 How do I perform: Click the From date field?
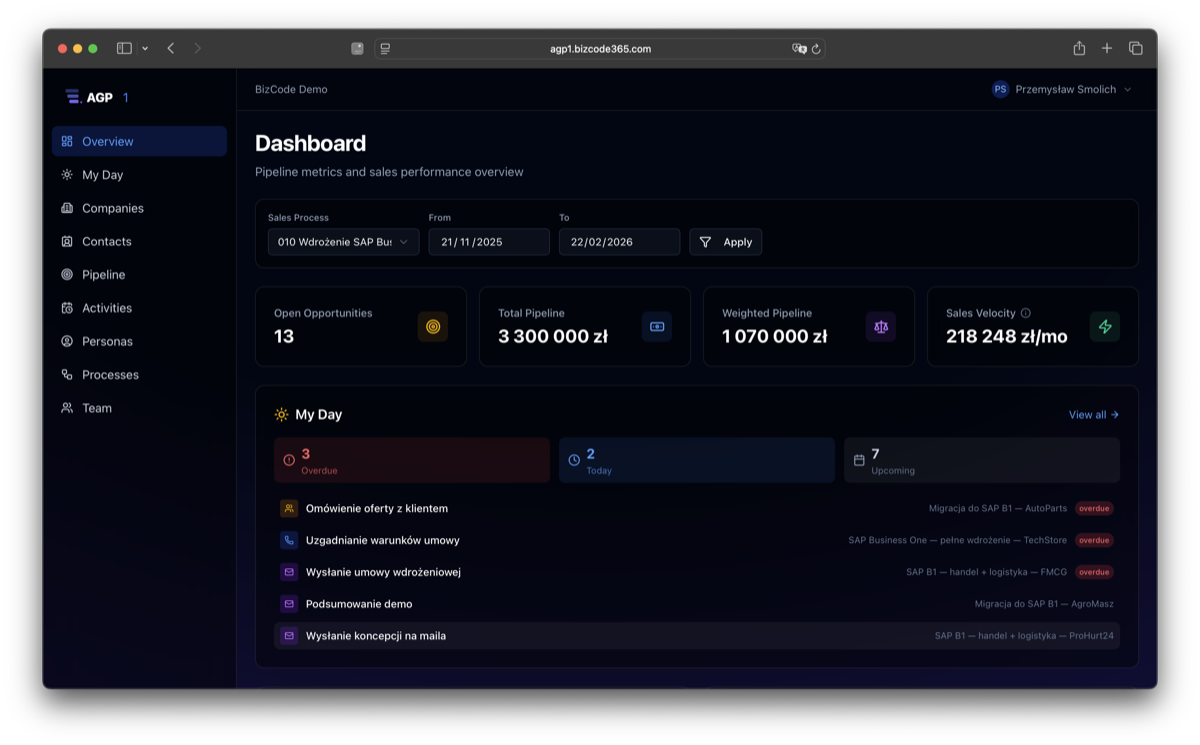click(x=489, y=241)
